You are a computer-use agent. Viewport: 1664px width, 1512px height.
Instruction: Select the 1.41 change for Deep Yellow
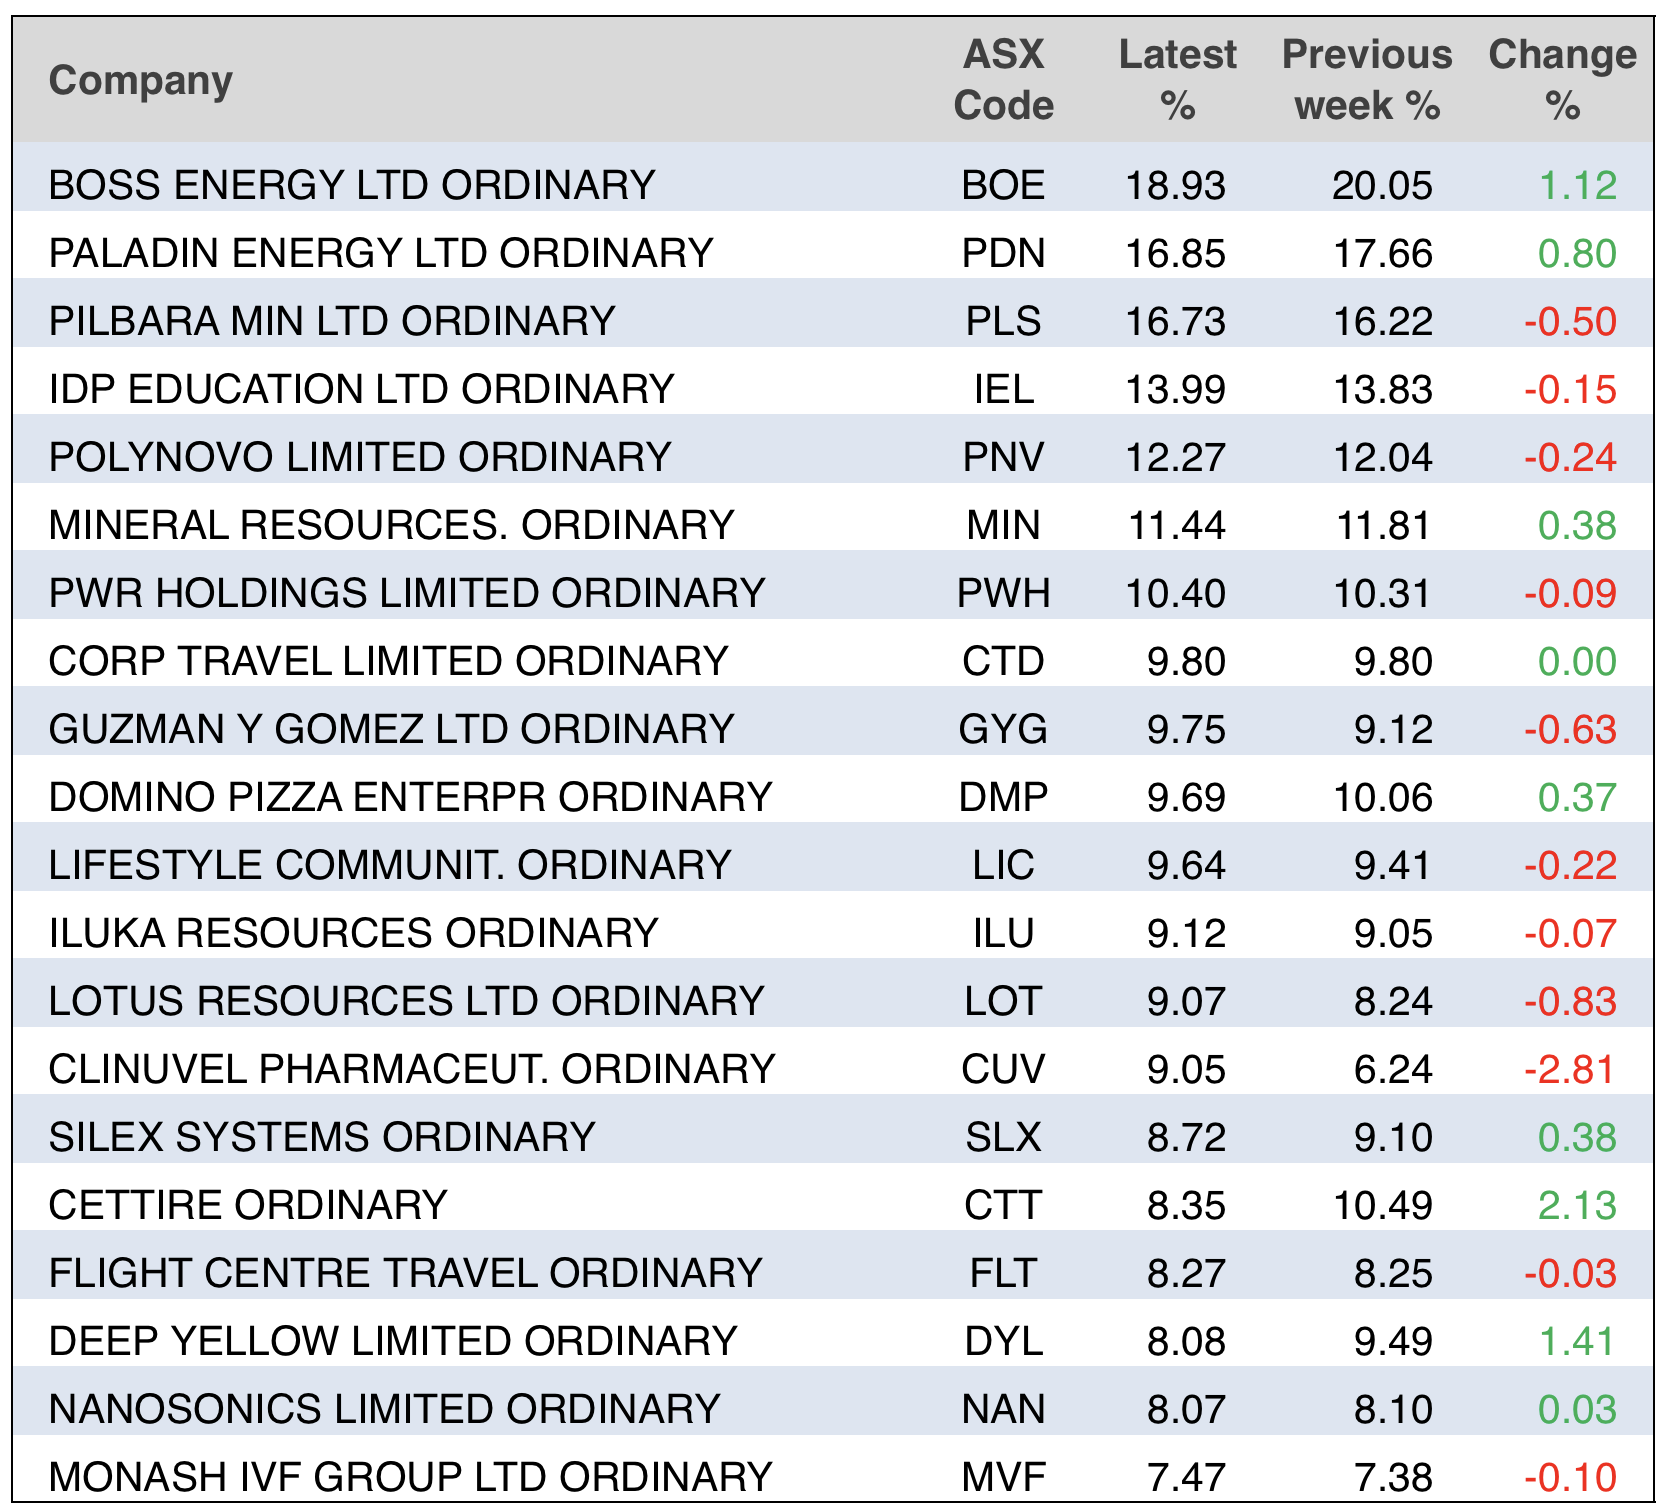[1577, 1341]
